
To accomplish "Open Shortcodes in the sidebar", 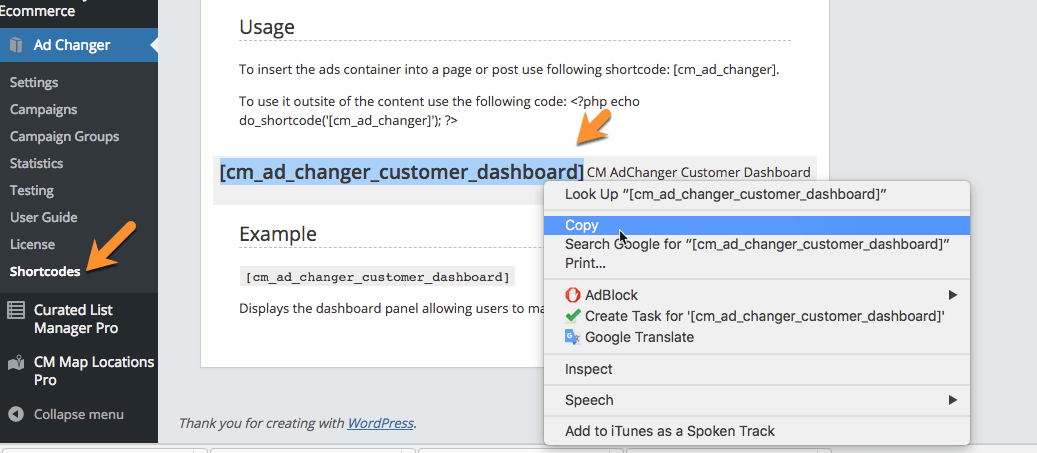I will pyautogui.click(x=45, y=271).
